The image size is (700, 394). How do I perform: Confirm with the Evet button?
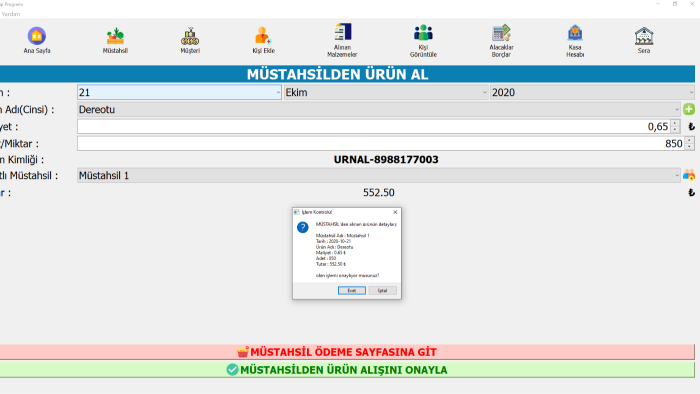click(352, 290)
